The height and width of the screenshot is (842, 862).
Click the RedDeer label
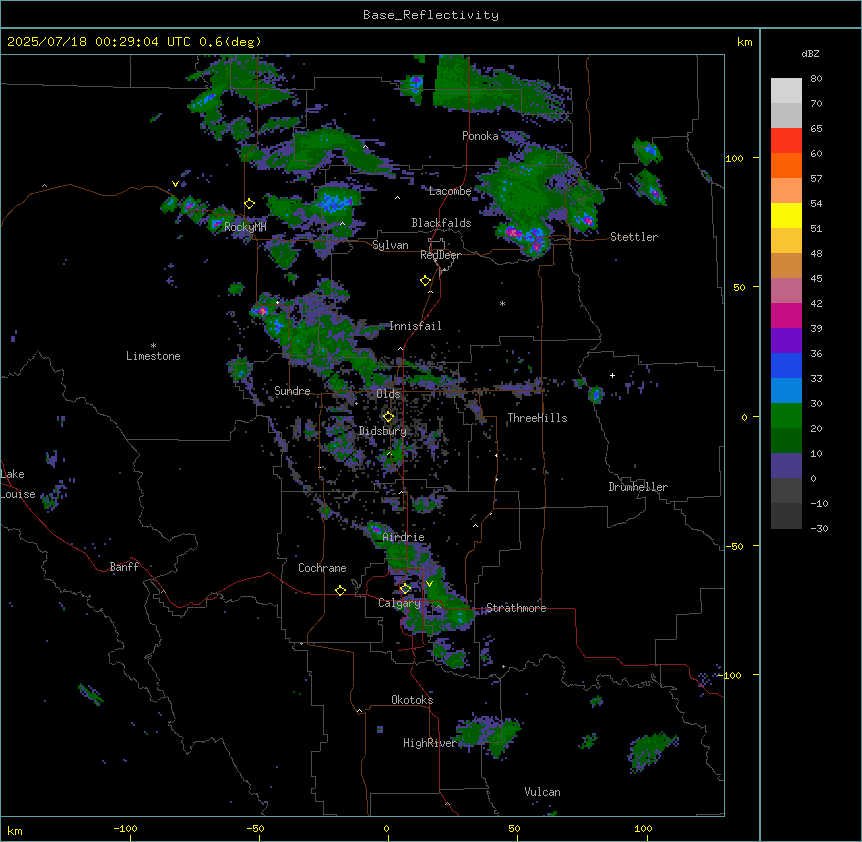(440, 255)
